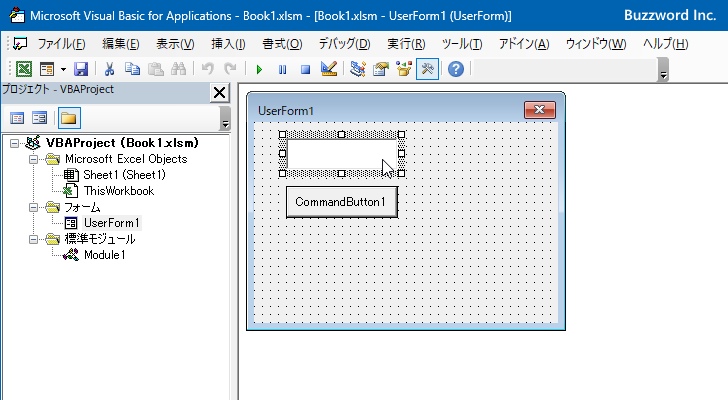
Task: Click the text box top-left sizing handle
Action: tap(282, 135)
